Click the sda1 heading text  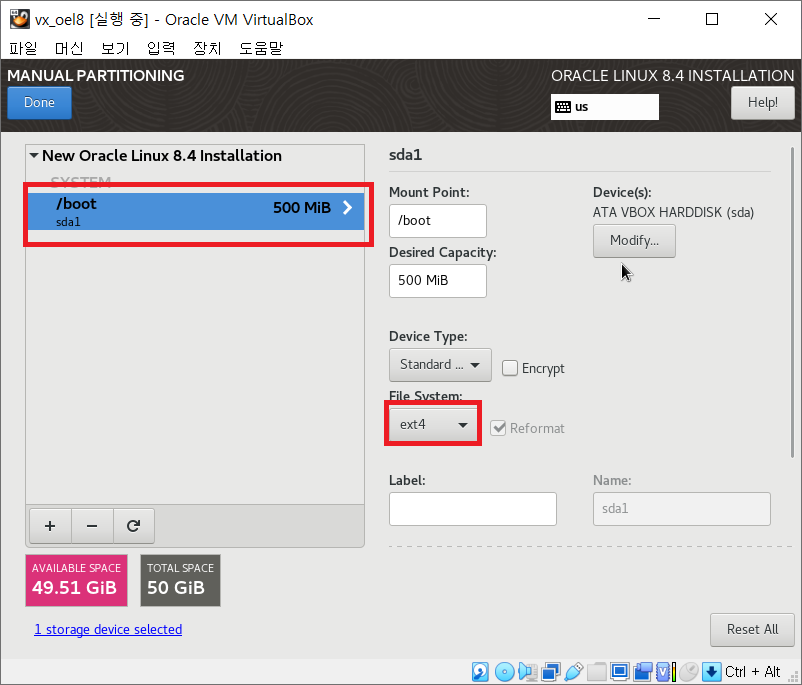click(x=406, y=154)
